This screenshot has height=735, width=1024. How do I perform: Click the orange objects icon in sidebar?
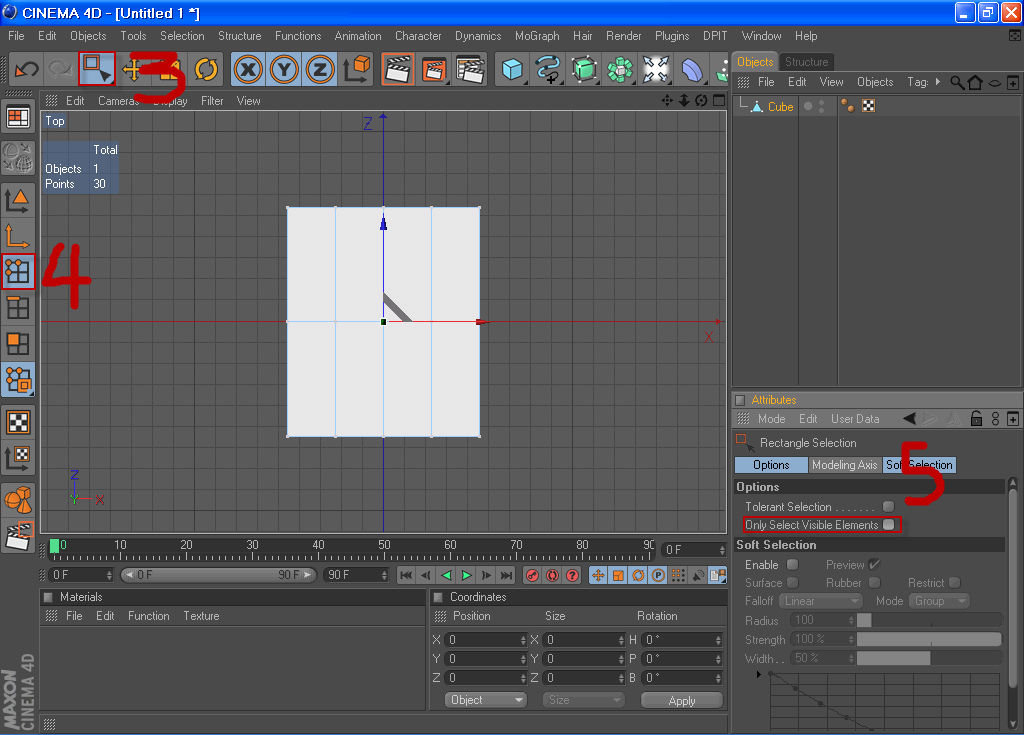coord(18,500)
